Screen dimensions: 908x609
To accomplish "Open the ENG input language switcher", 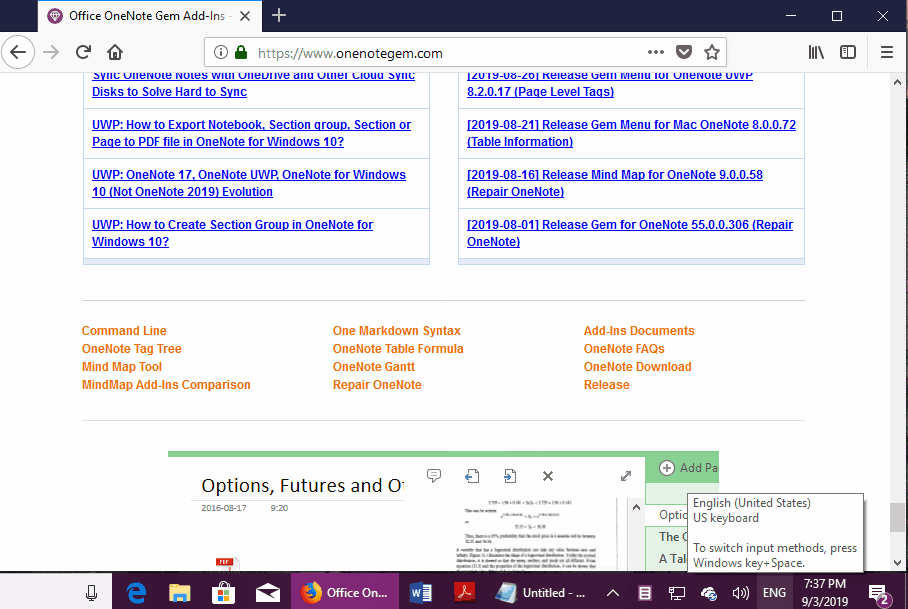I will [x=774, y=591].
